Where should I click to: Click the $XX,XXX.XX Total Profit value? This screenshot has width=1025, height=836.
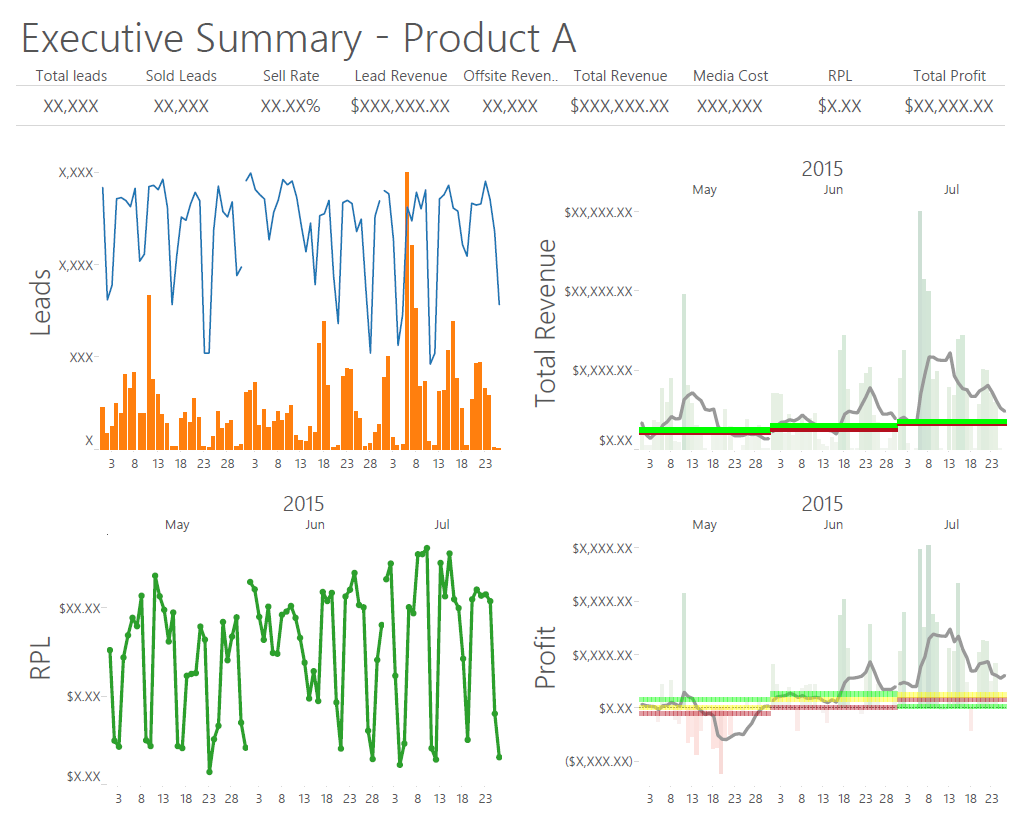[x=949, y=106]
